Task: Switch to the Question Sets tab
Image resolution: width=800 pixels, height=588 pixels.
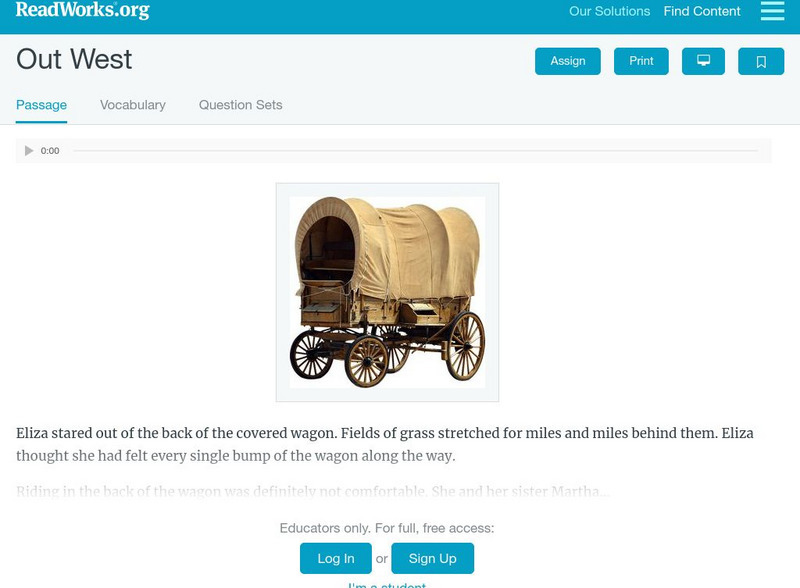Action: click(240, 105)
